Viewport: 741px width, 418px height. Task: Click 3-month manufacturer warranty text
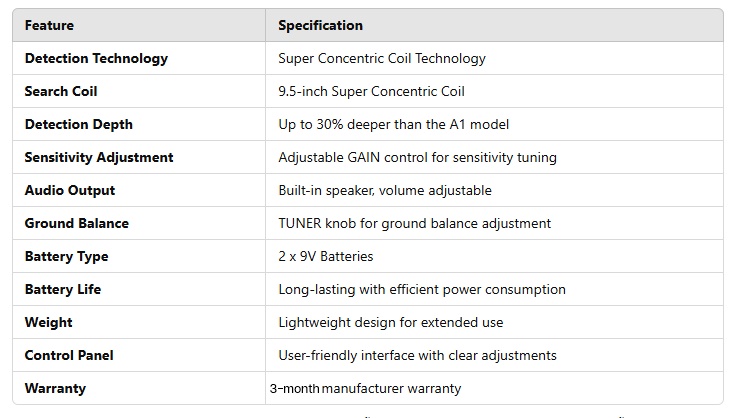pyautogui.click(x=365, y=388)
